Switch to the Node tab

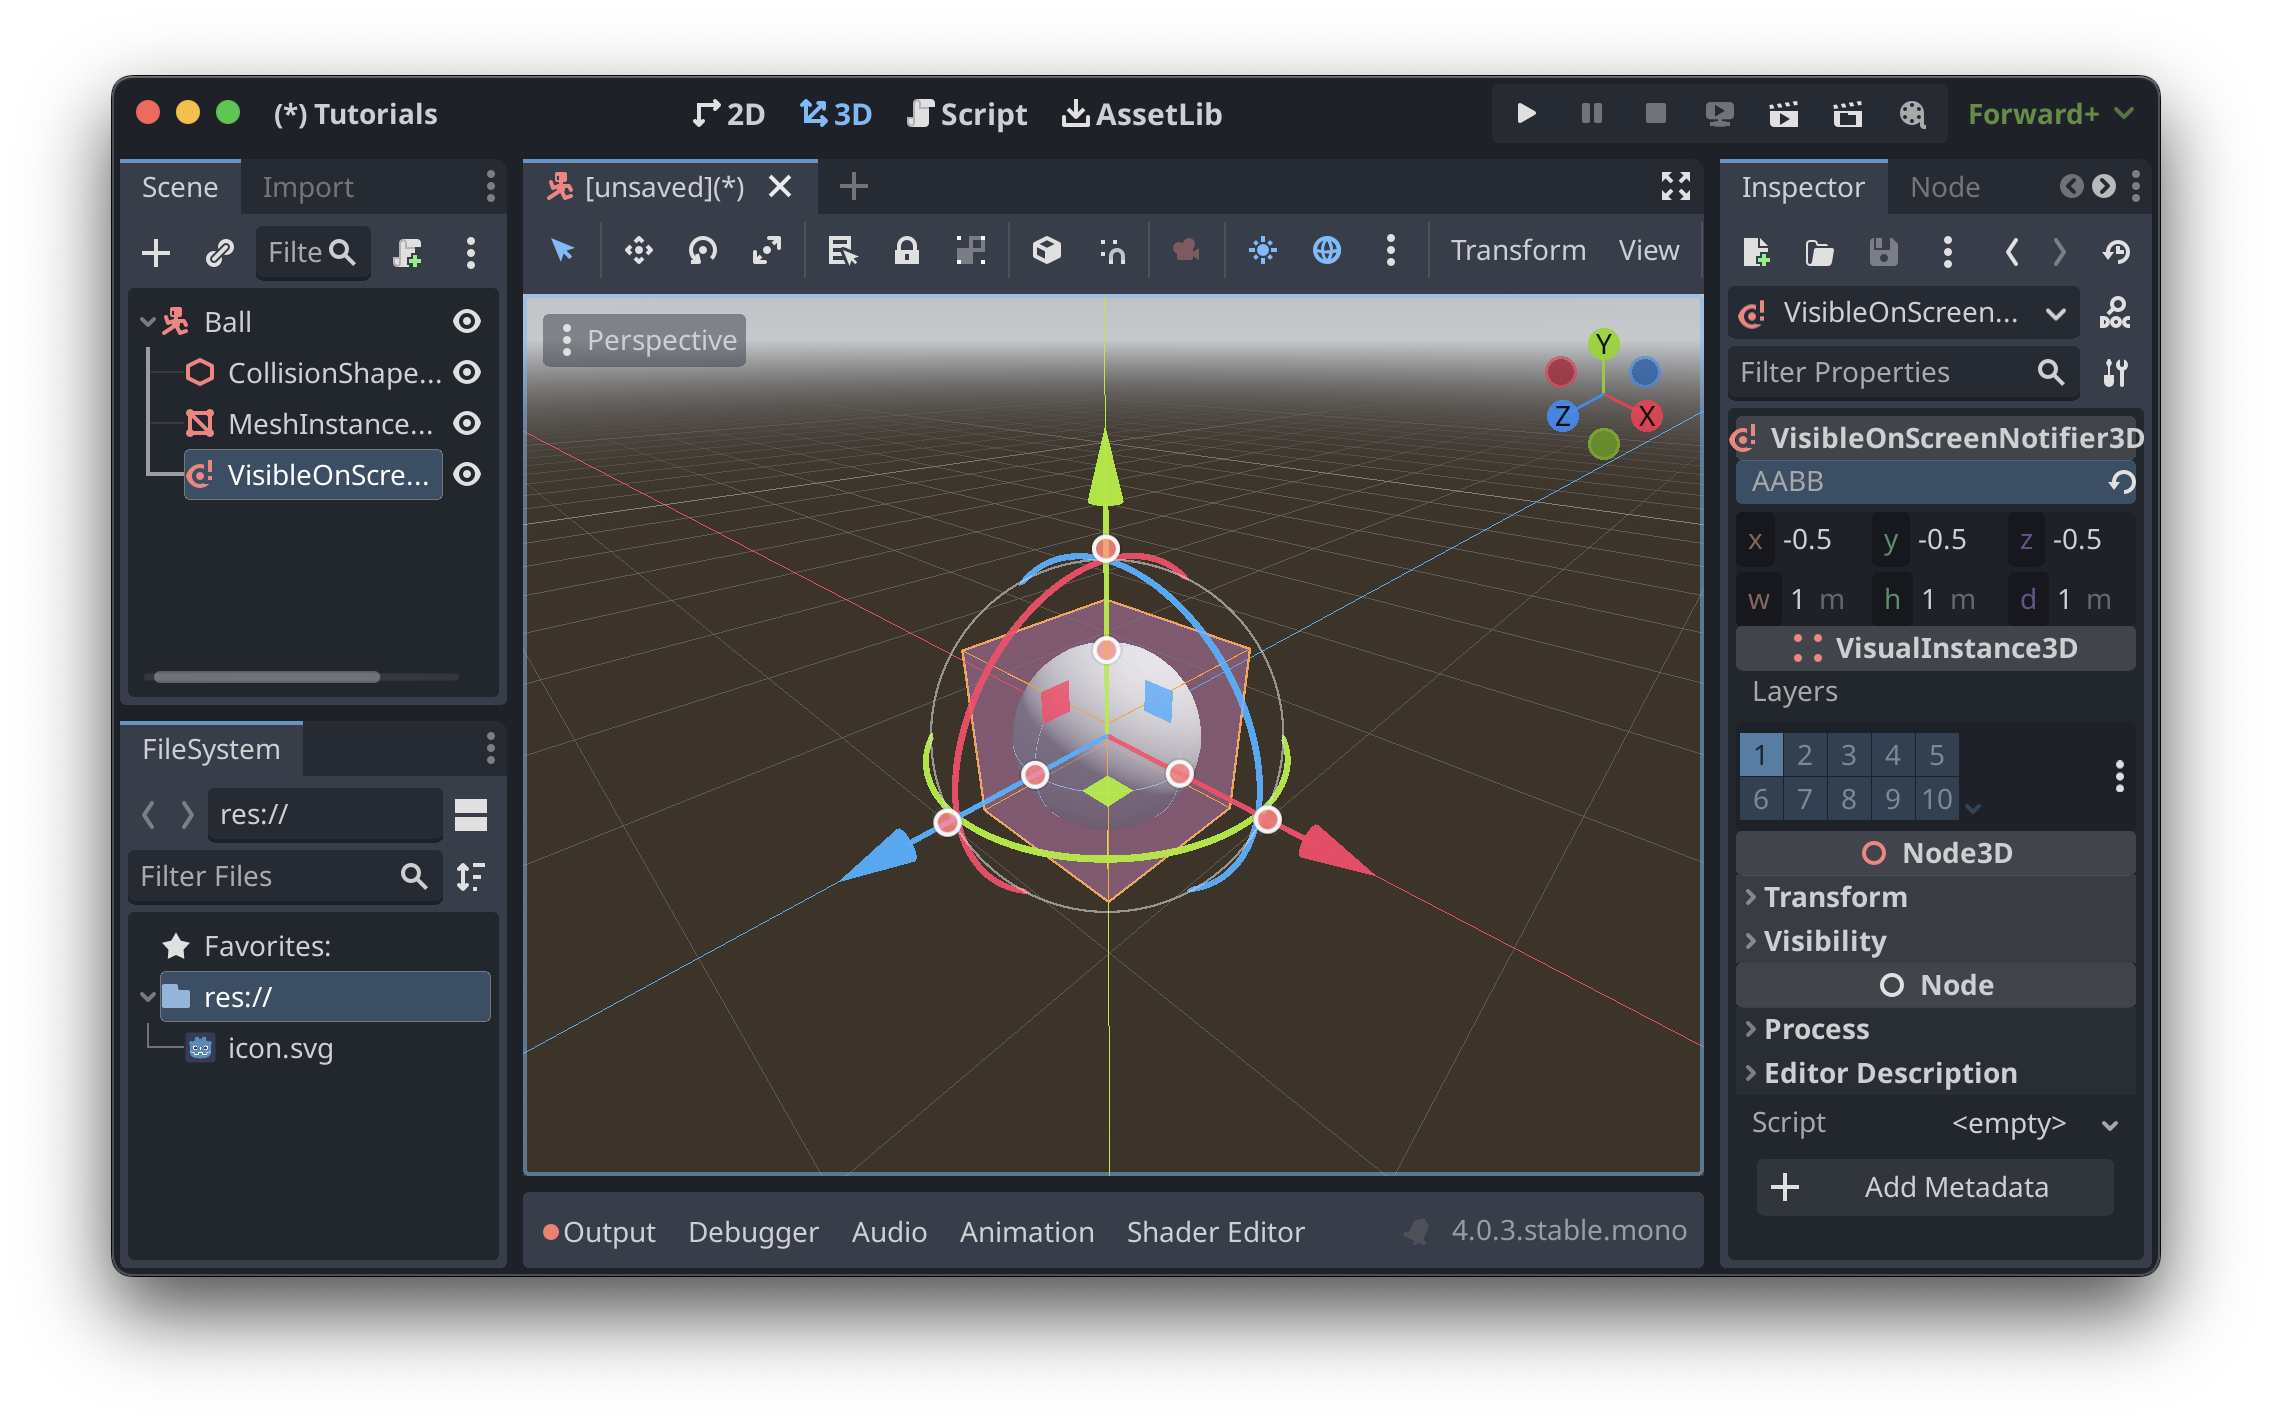(1945, 187)
